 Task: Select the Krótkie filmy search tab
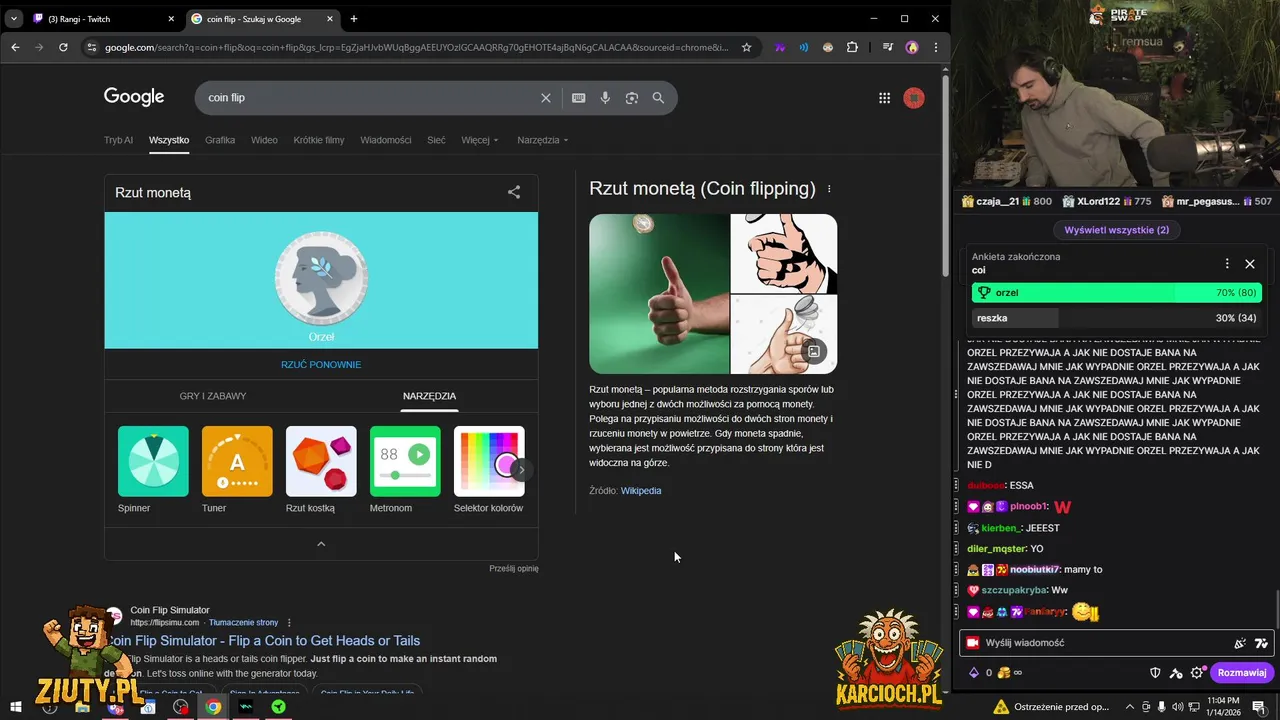[319, 140]
